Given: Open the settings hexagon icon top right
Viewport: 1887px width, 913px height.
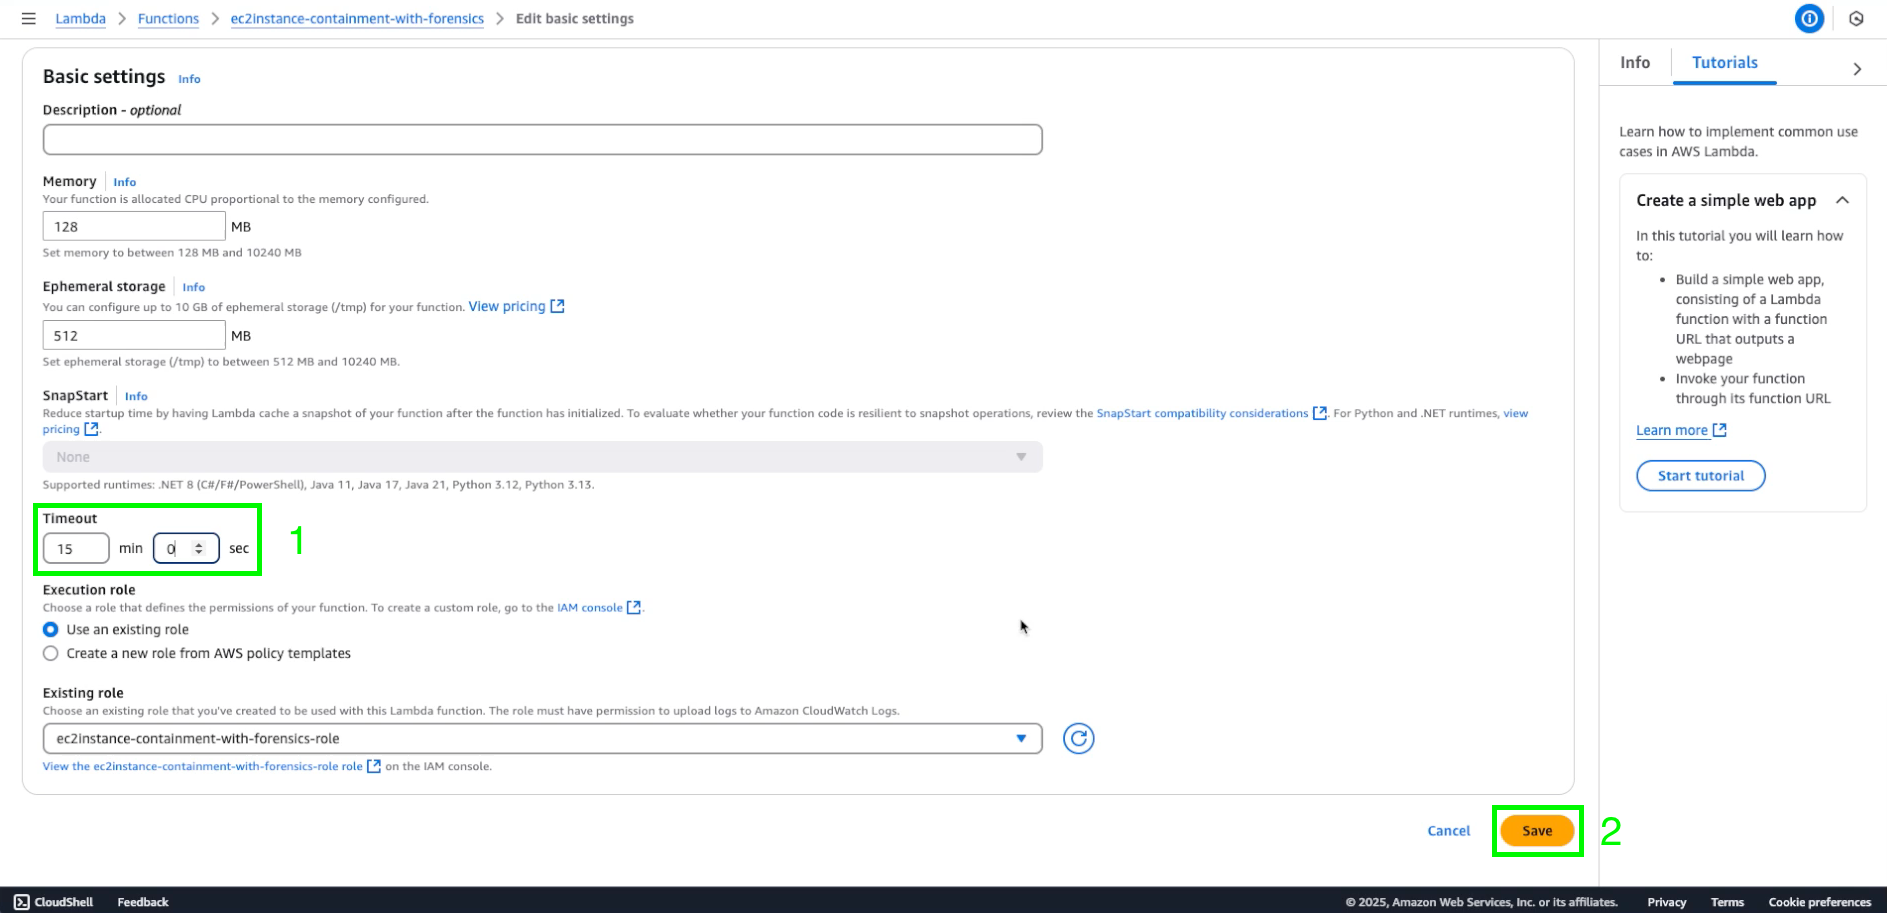Looking at the screenshot, I should tap(1856, 19).
